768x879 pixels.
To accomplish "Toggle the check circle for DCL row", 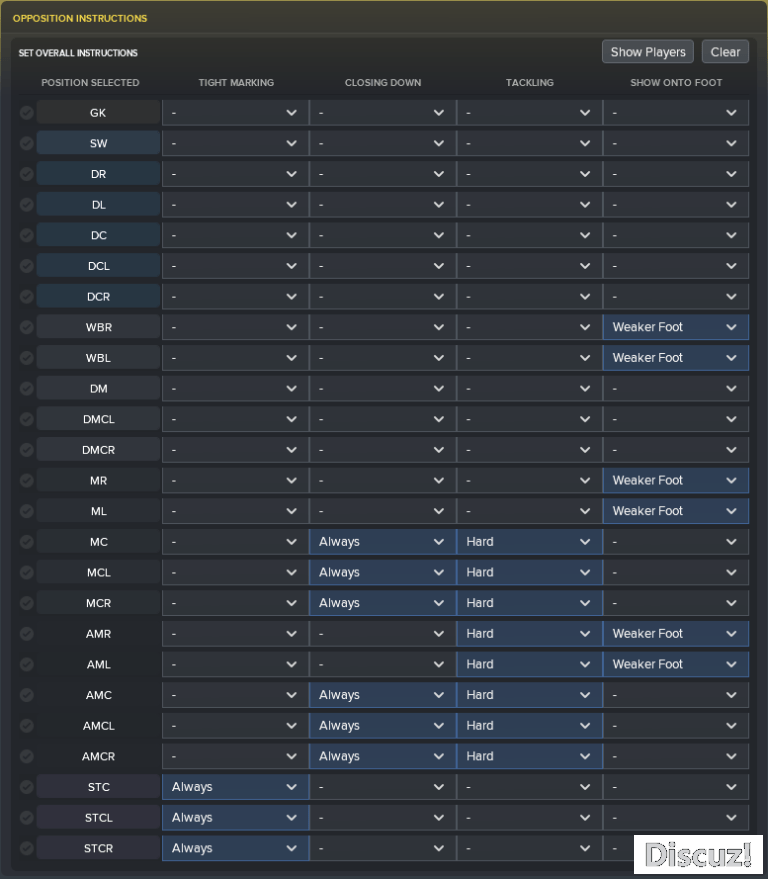I will (x=26, y=266).
